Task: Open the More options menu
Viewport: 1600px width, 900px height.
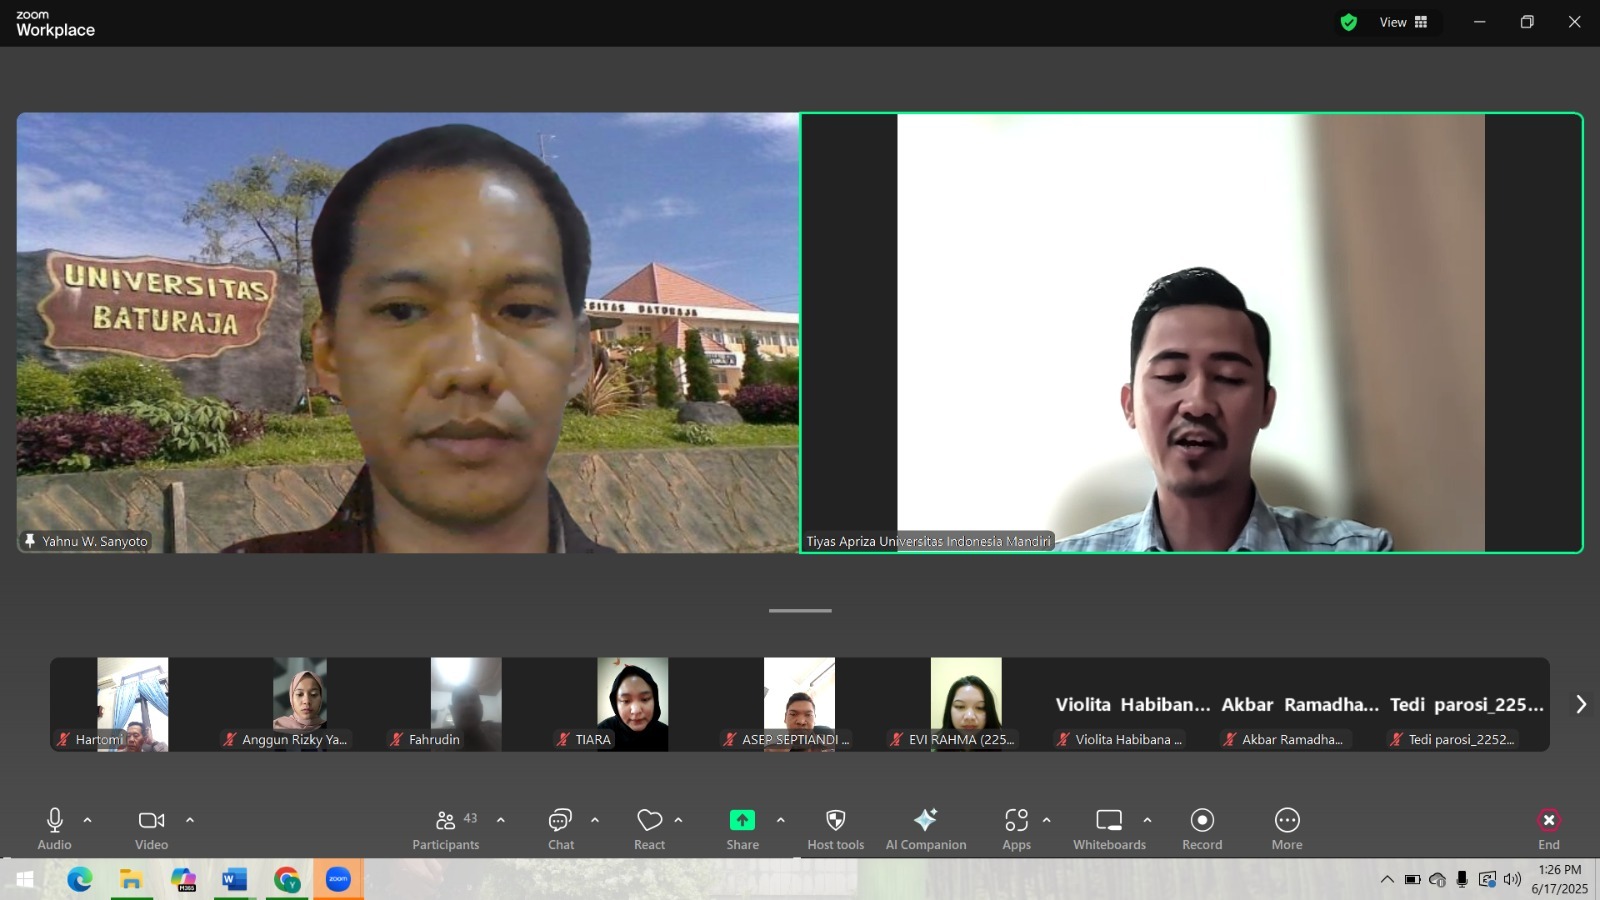Action: click(1287, 821)
